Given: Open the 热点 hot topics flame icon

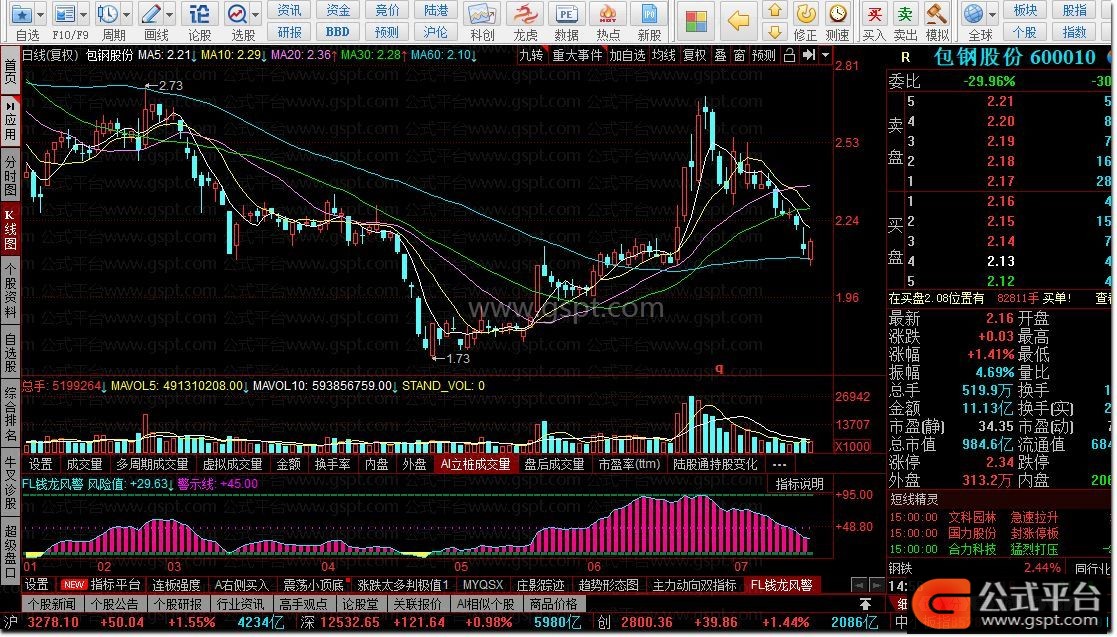Looking at the screenshot, I should (608, 14).
